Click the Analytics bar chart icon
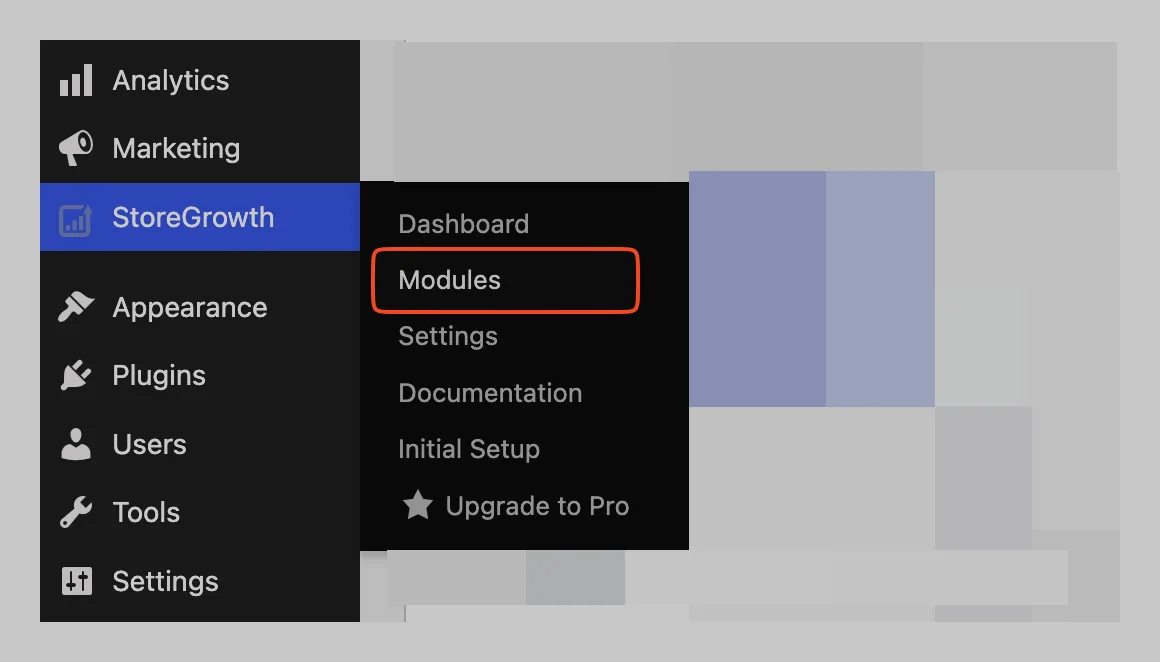 (x=76, y=80)
